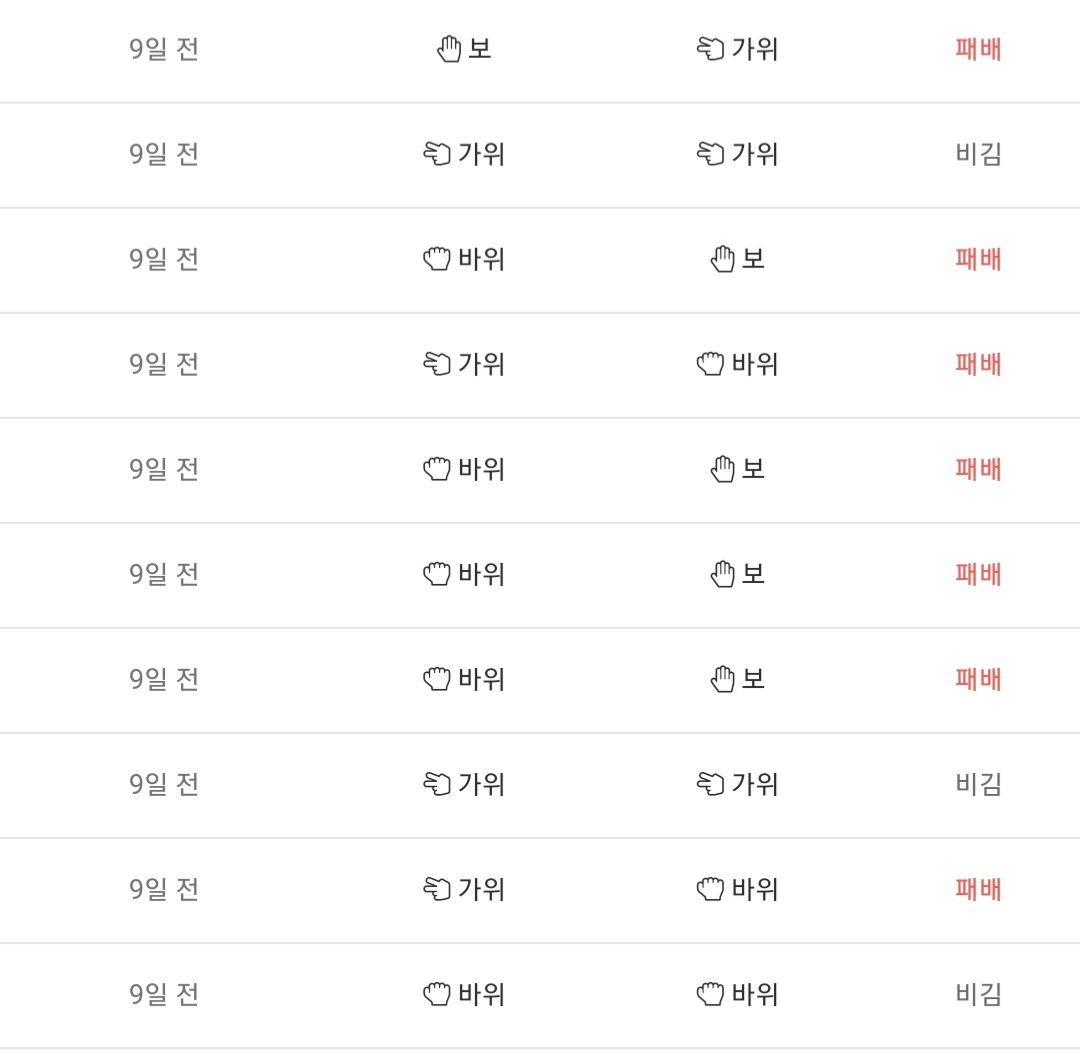Select the 바위 opponent icon in the first 가위 vs 바위 row
The image size is (1080, 1053).
pyautogui.click(x=710, y=364)
